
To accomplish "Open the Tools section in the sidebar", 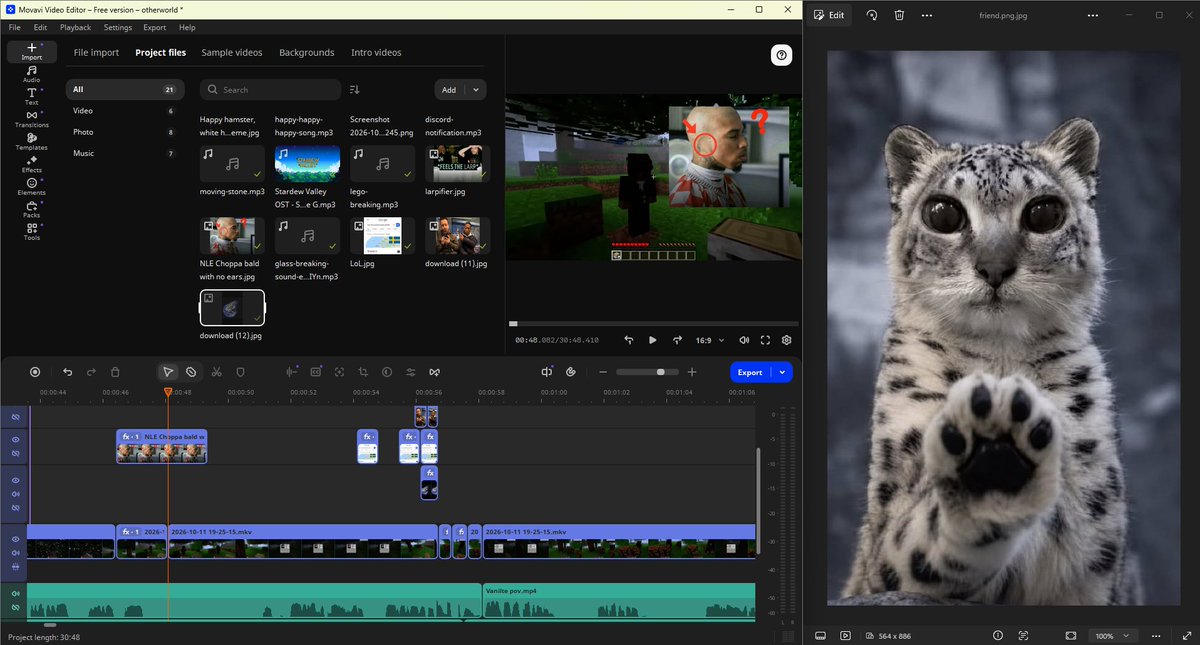I will [x=32, y=231].
